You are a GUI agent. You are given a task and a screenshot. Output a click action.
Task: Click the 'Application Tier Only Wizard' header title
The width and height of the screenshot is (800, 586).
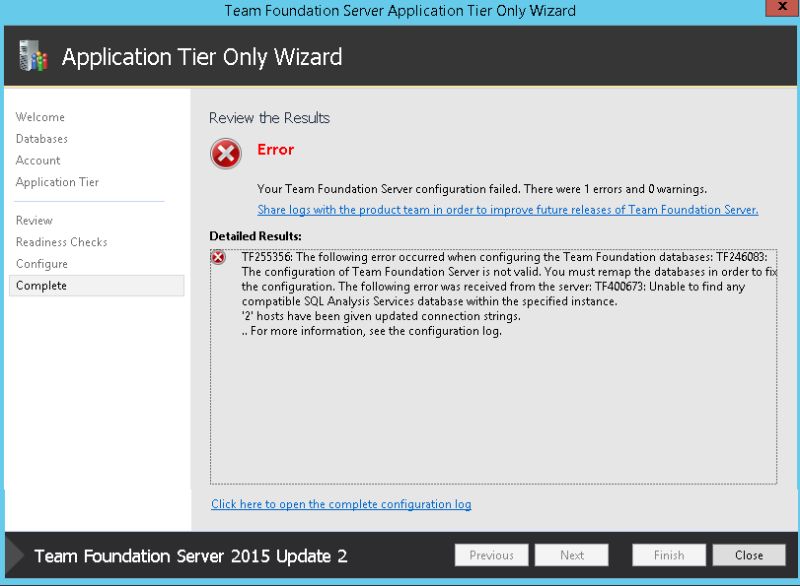202,57
